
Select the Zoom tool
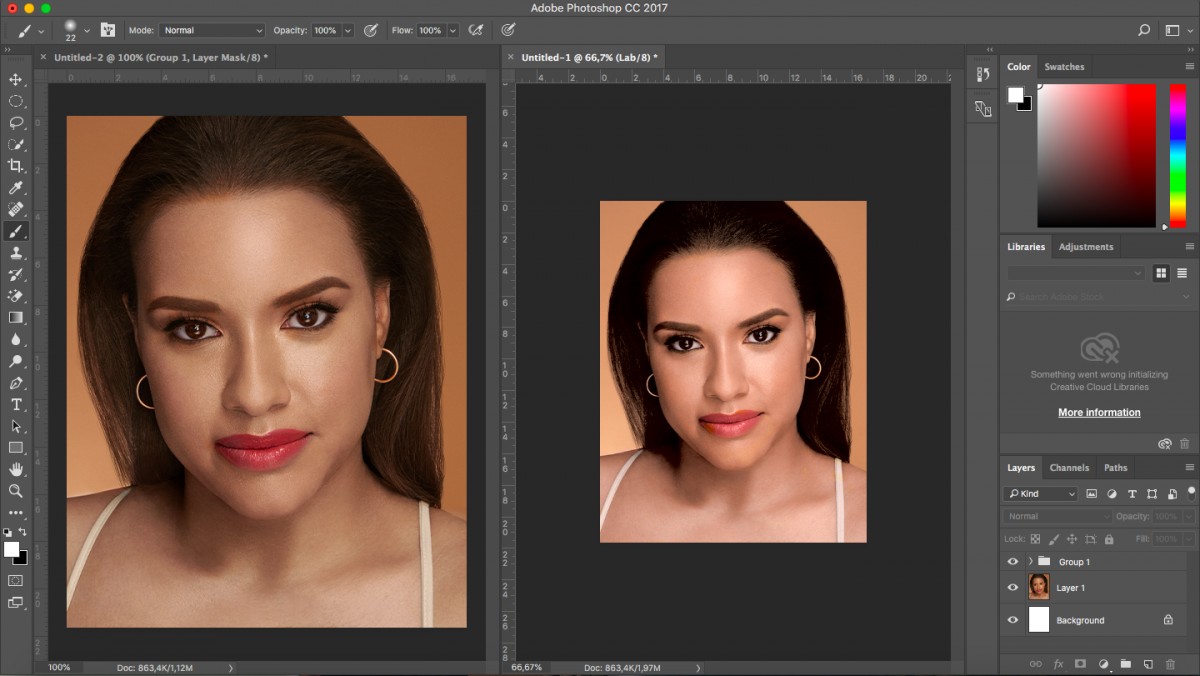(16, 491)
